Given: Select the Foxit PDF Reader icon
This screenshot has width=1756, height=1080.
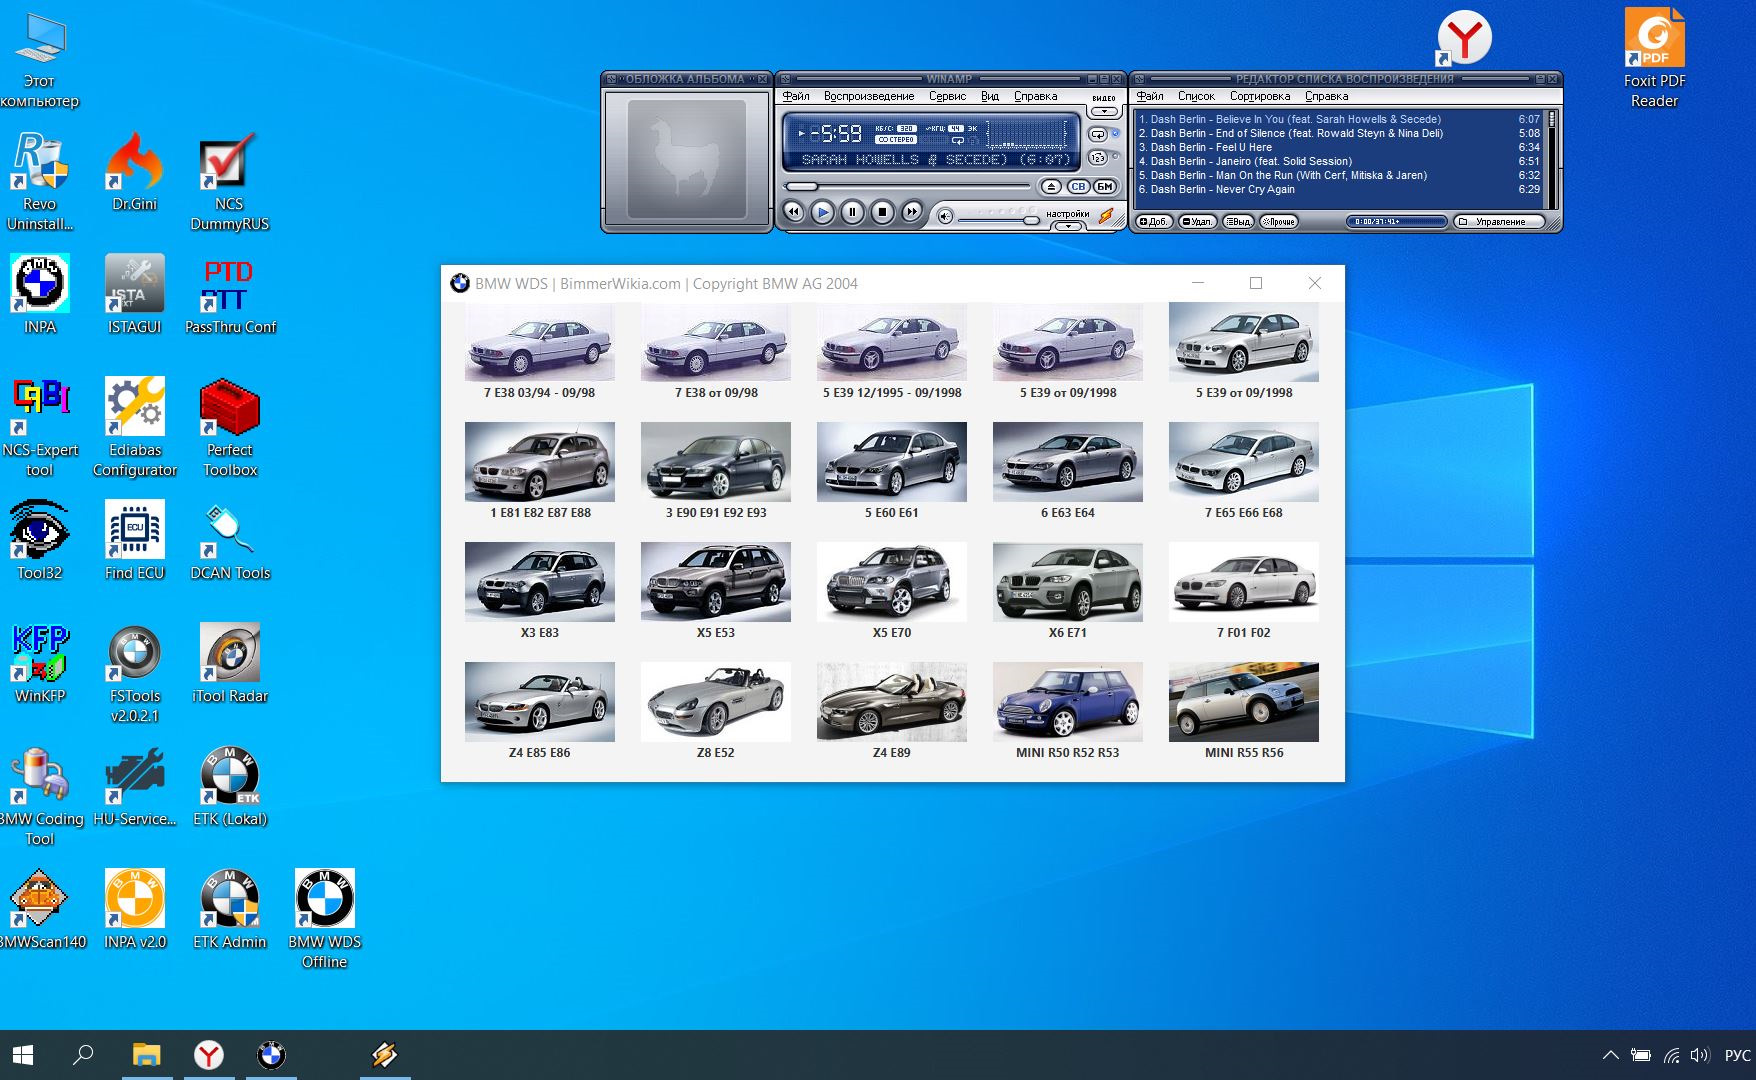Looking at the screenshot, I should (1654, 58).
